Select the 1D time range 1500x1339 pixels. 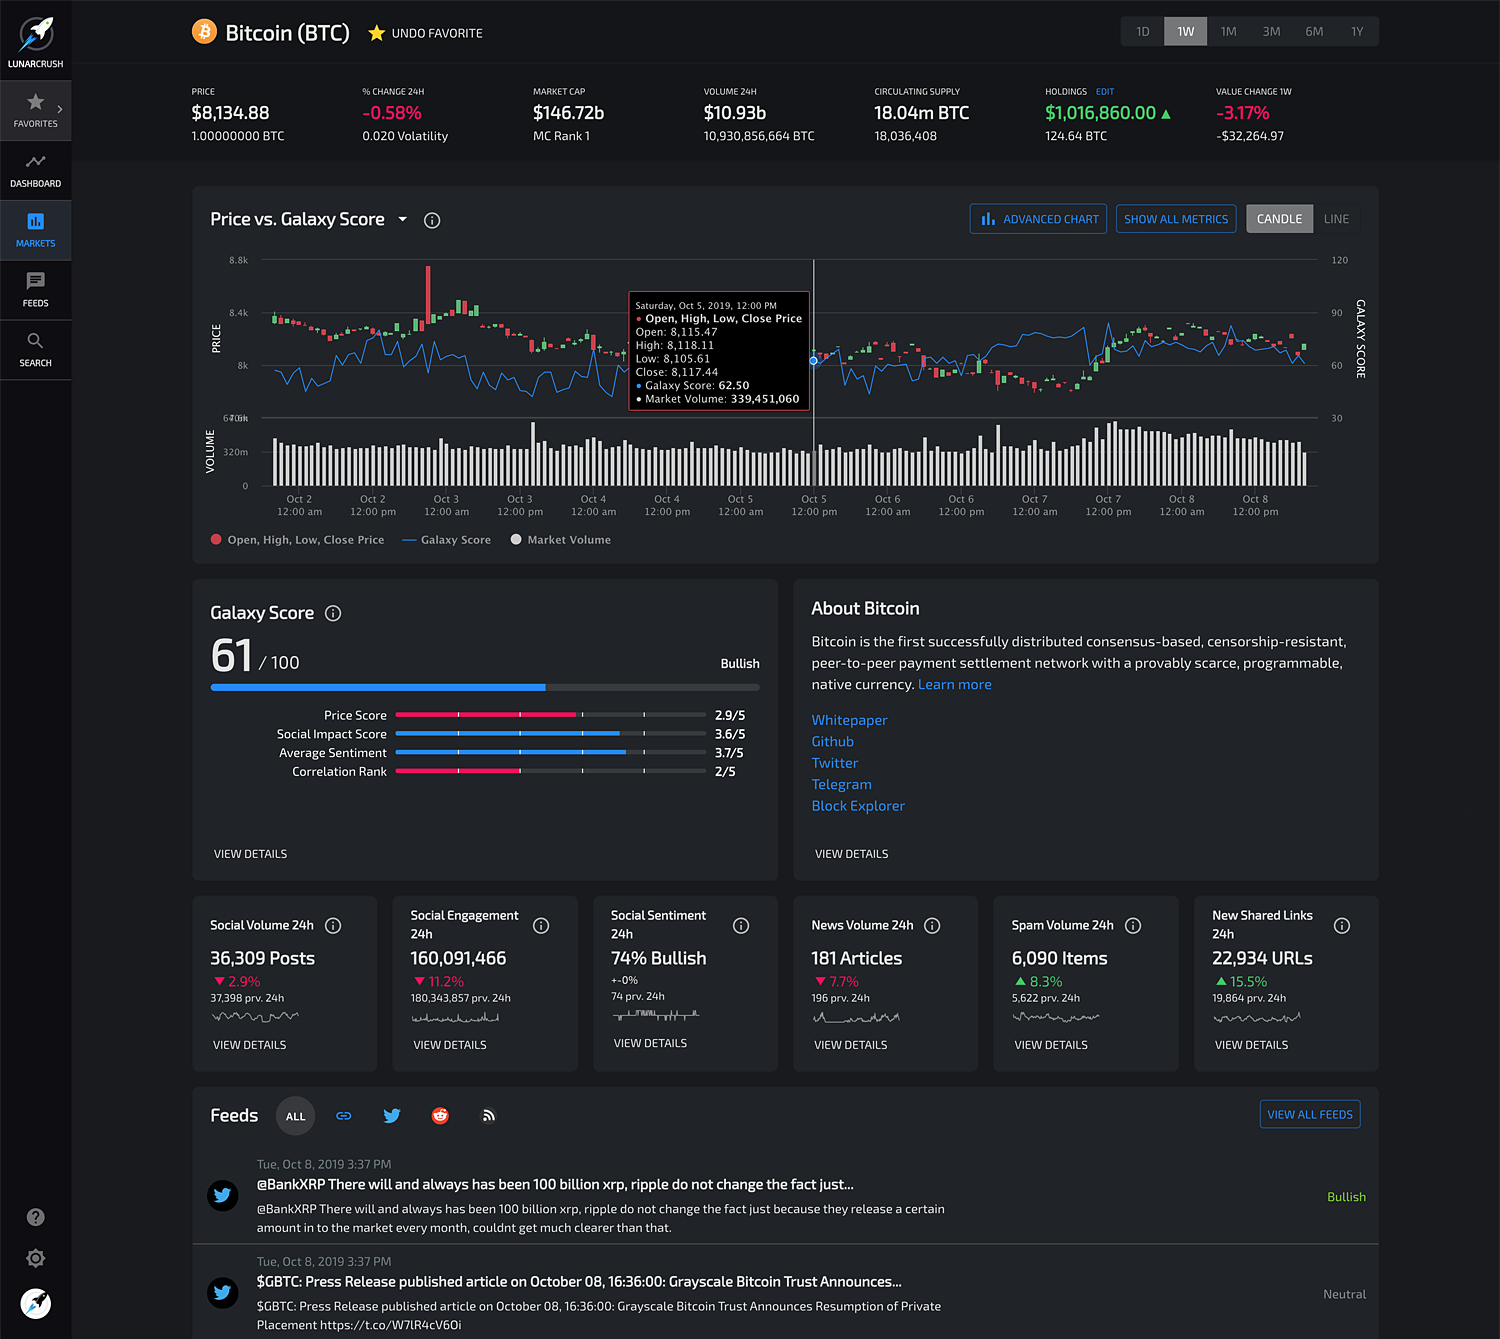coord(1143,32)
